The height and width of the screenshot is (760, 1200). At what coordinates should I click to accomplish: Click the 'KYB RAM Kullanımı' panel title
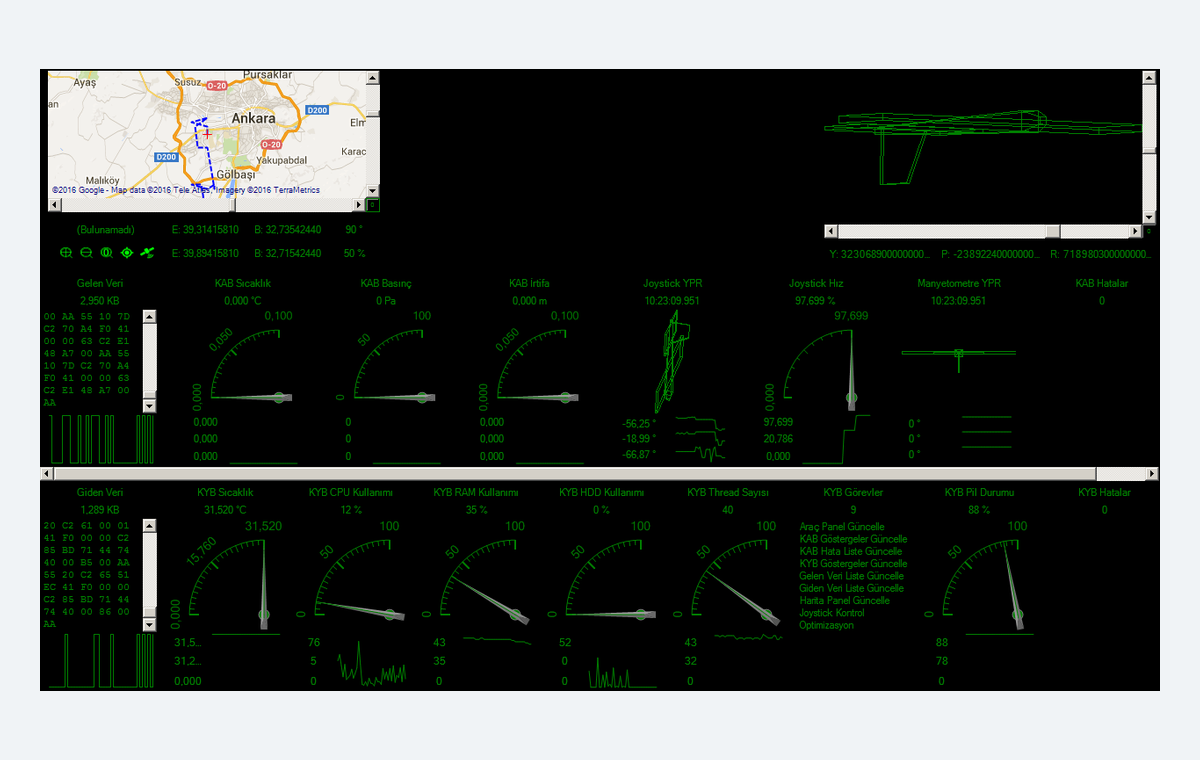coord(476,493)
